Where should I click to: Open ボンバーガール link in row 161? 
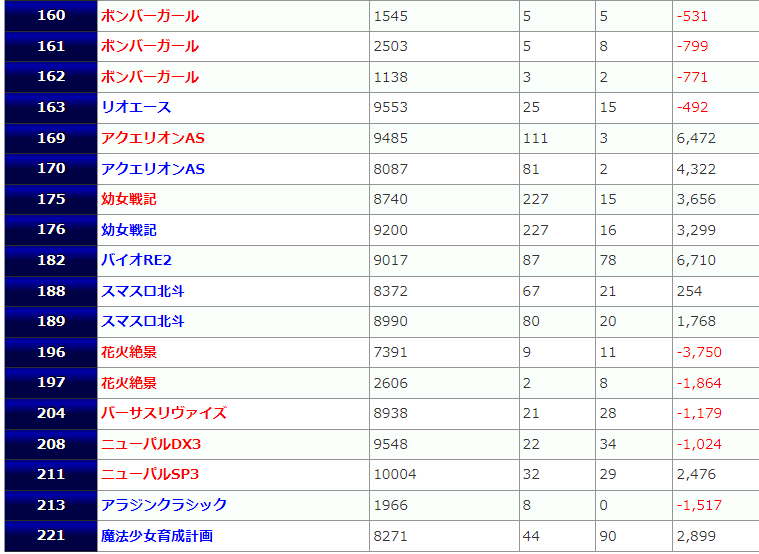pyautogui.click(x=150, y=46)
